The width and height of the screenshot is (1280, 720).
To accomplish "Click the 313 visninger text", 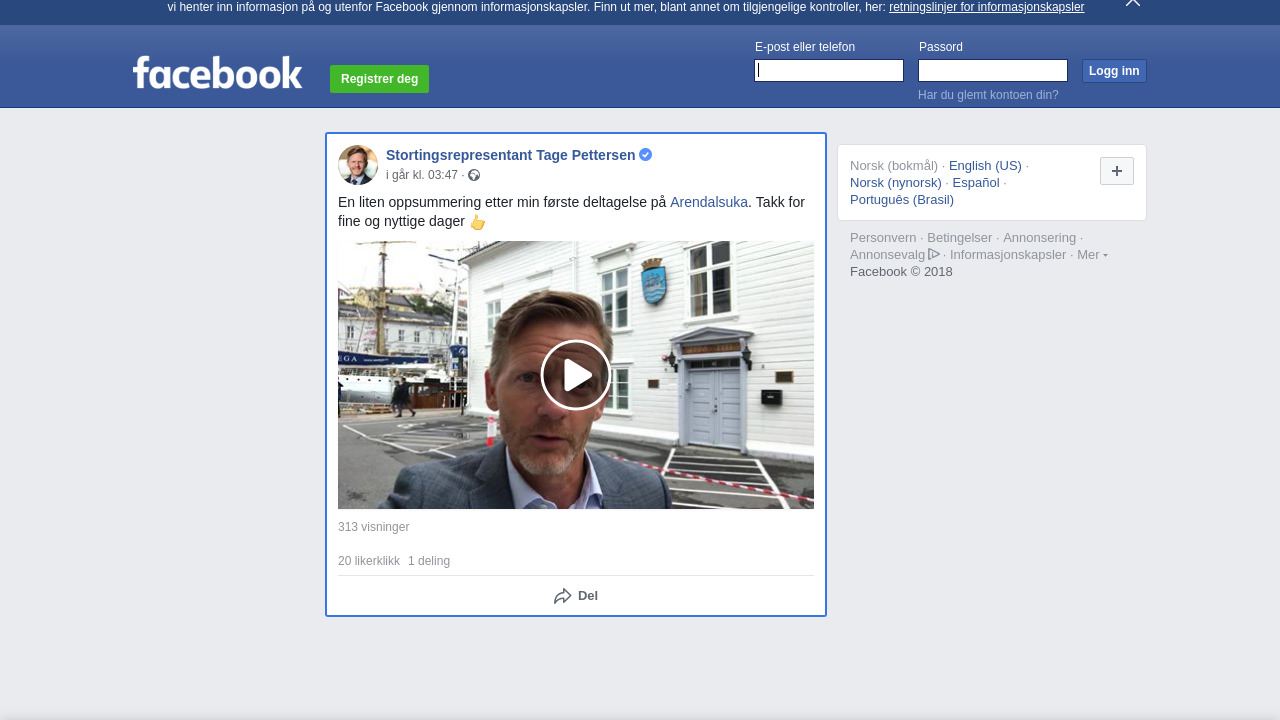I will (x=374, y=527).
